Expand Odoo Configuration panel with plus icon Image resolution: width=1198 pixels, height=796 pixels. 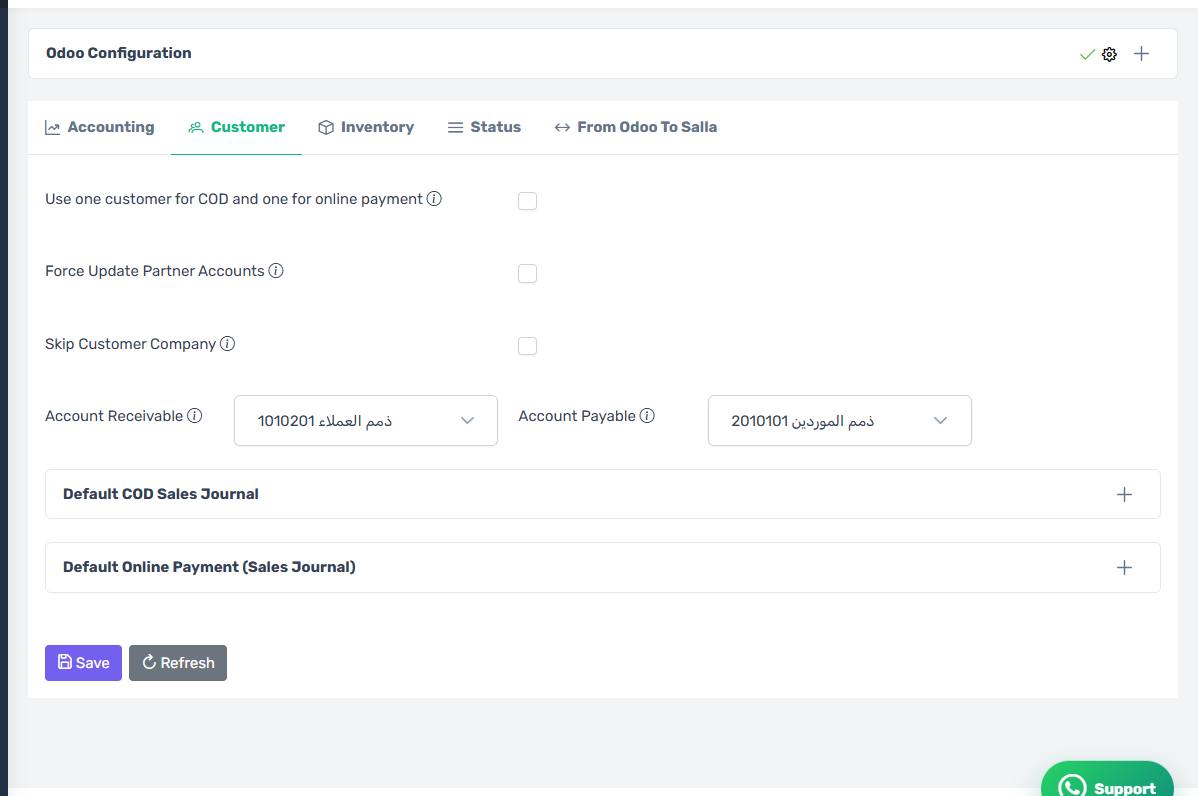point(1141,53)
